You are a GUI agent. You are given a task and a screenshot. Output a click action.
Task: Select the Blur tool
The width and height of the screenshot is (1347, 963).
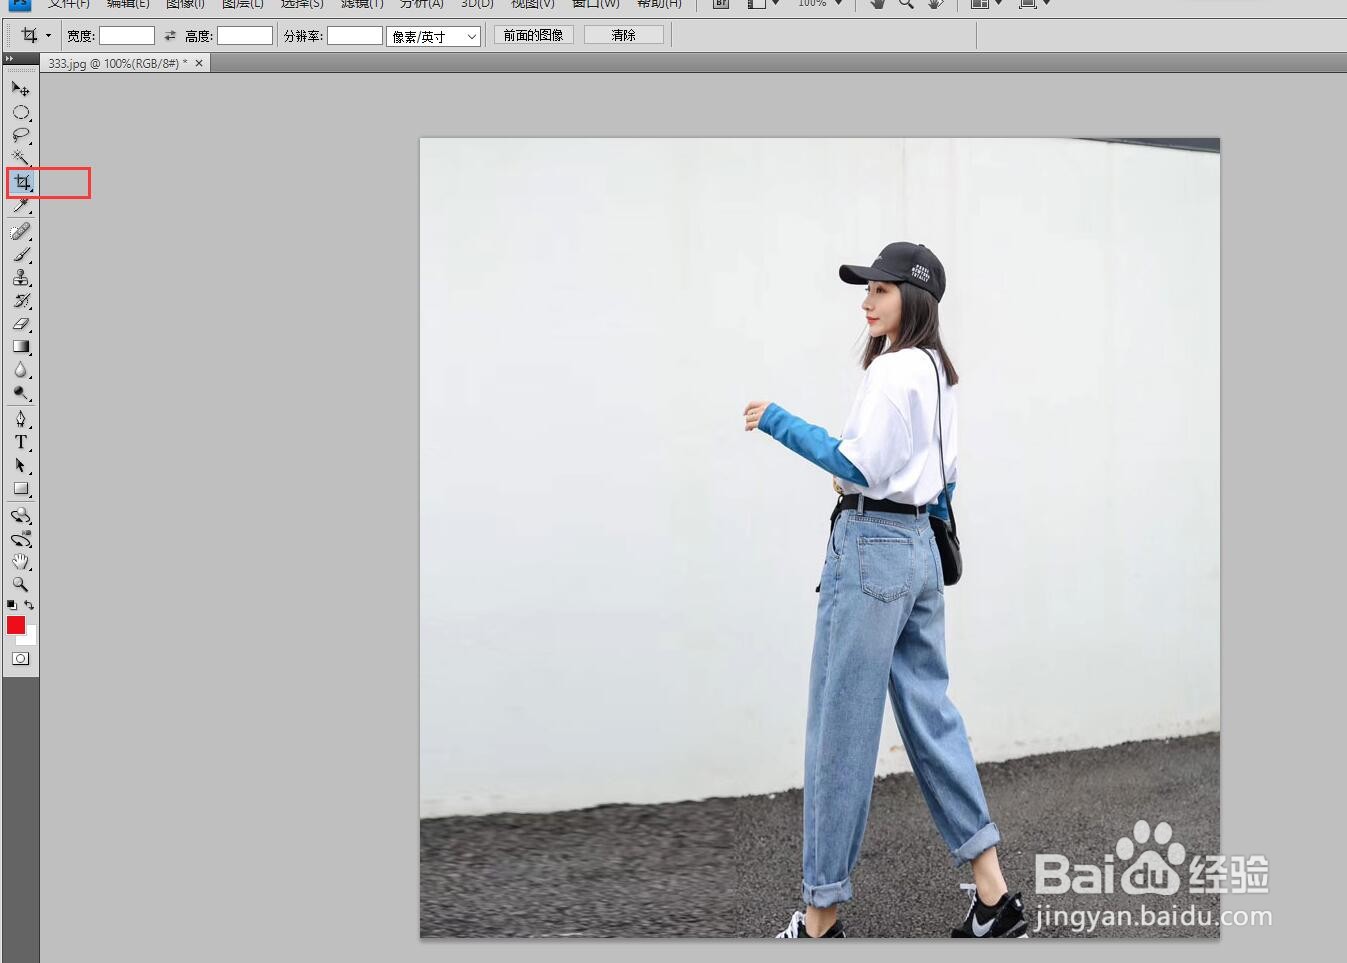pos(20,370)
